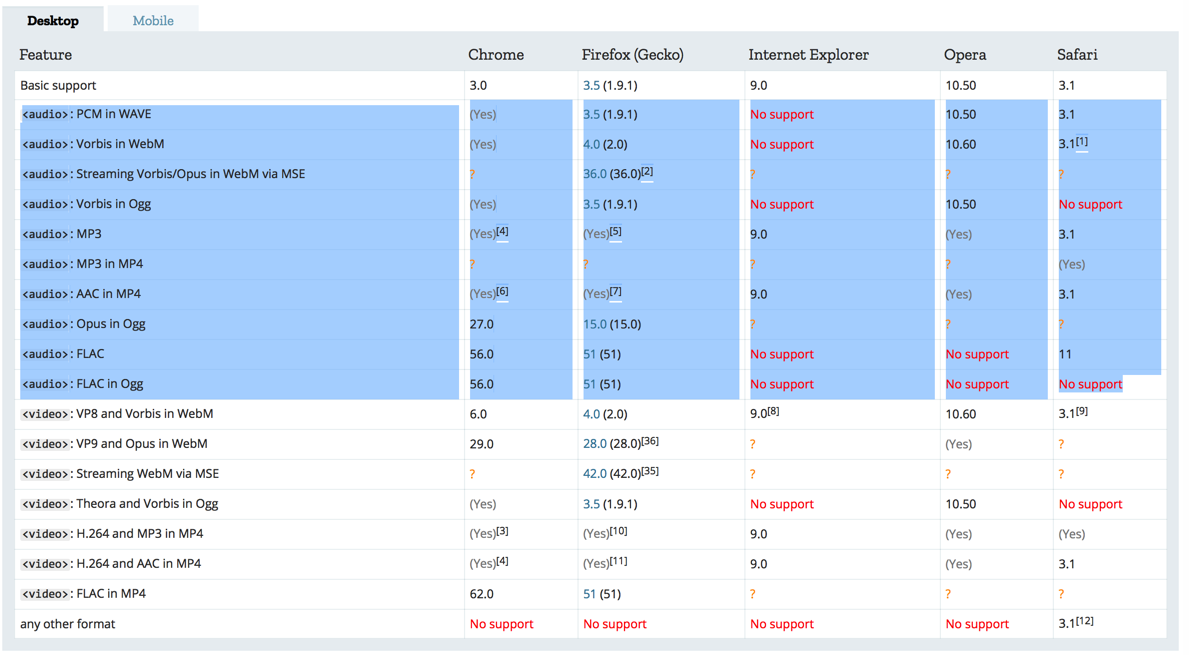Click '<audio>: Streaming Vorbis/Opus in WebM via MSE' label

tap(164, 174)
